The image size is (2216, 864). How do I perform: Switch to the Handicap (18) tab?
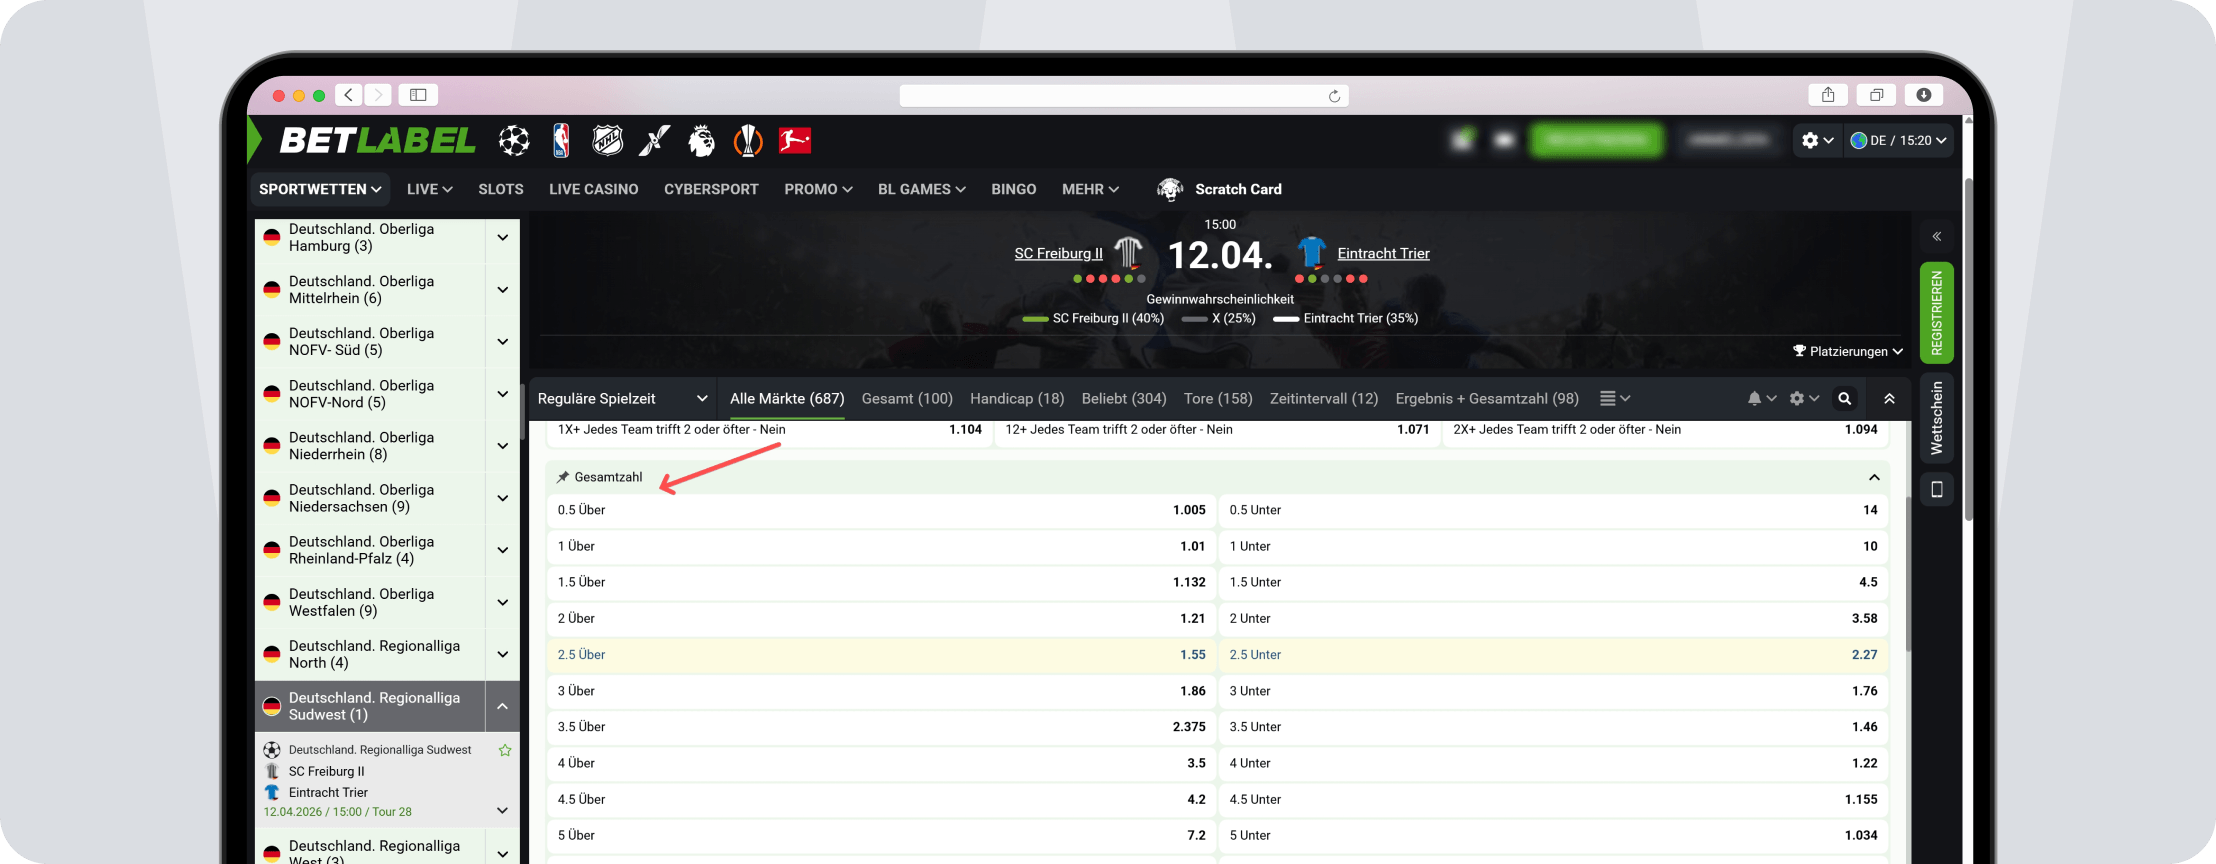(1016, 399)
